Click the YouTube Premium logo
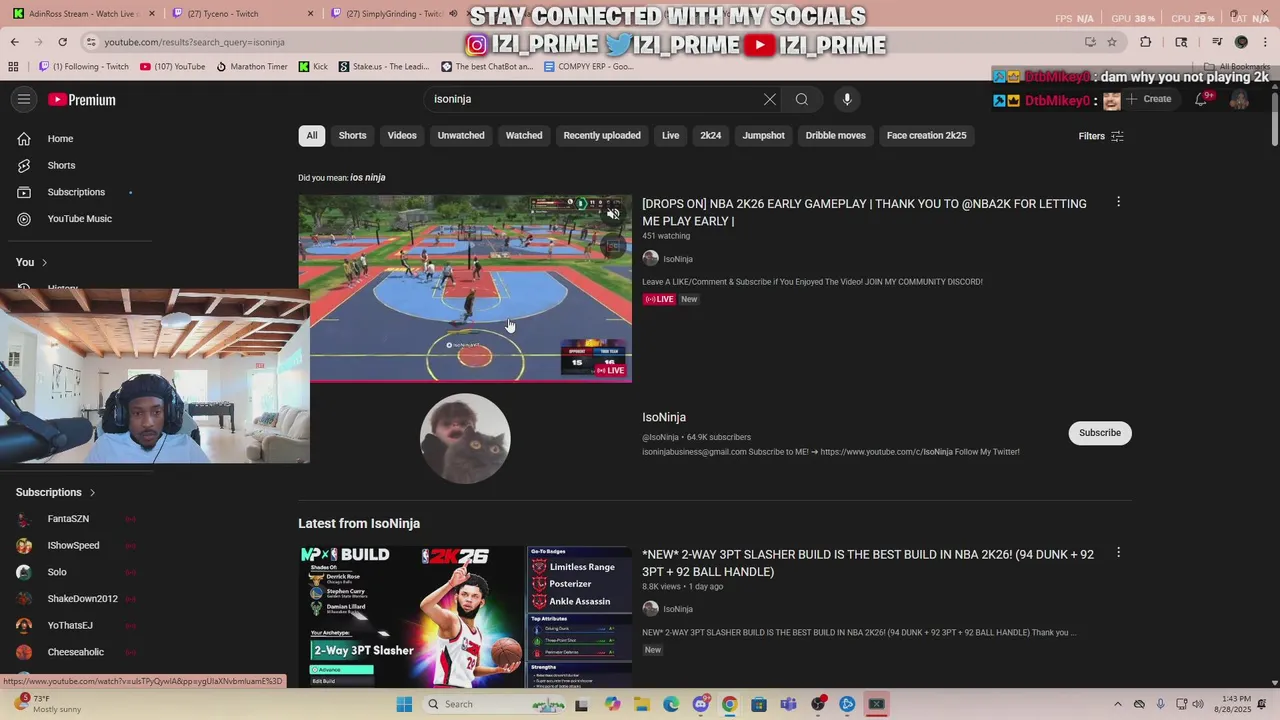Screen dimensions: 1280x720 coord(82,99)
